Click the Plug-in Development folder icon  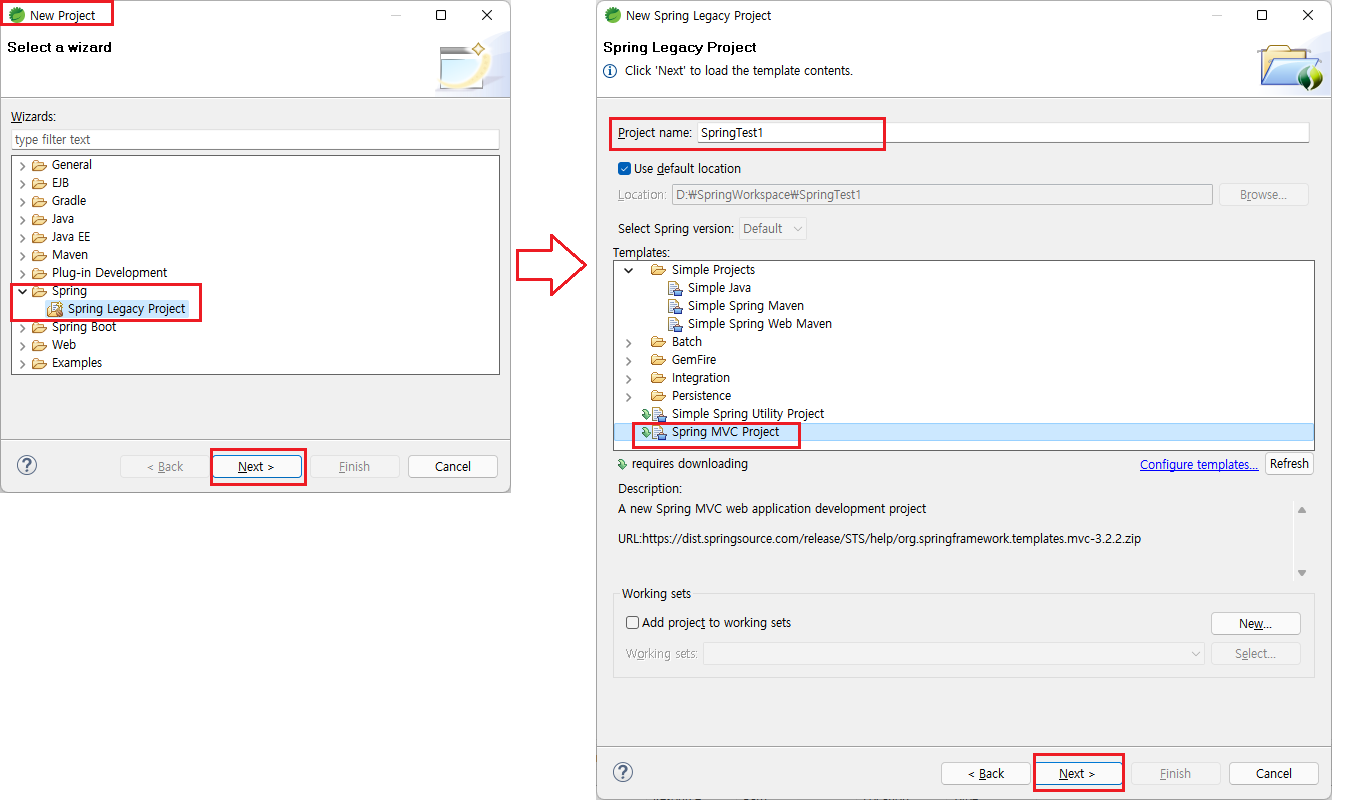tap(39, 273)
